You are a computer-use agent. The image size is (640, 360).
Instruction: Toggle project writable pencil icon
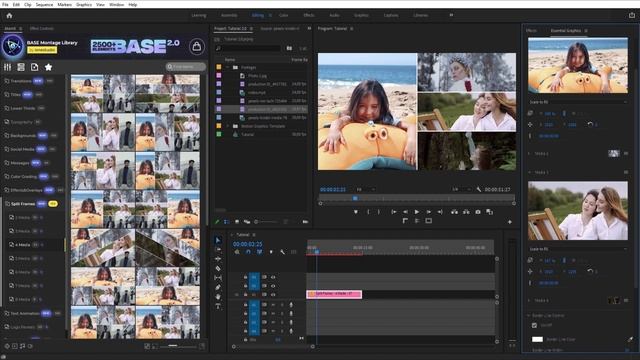coord(217,222)
